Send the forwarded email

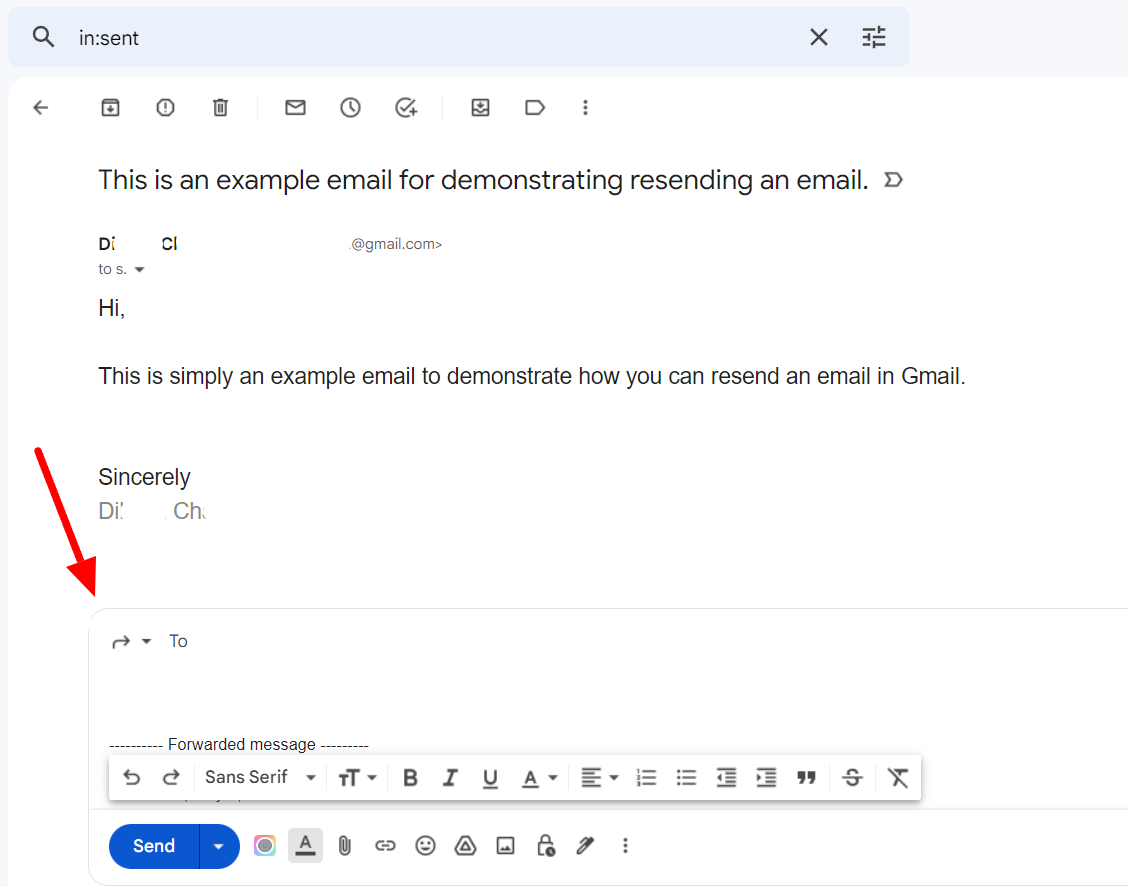[154, 846]
